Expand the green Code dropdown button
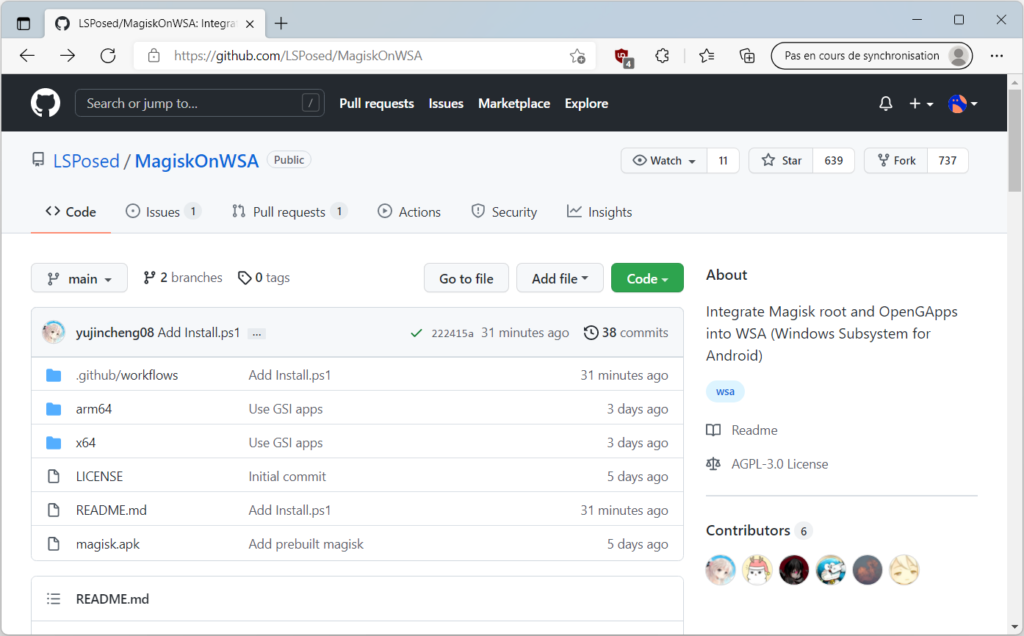The image size is (1024, 636). point(647,279)
